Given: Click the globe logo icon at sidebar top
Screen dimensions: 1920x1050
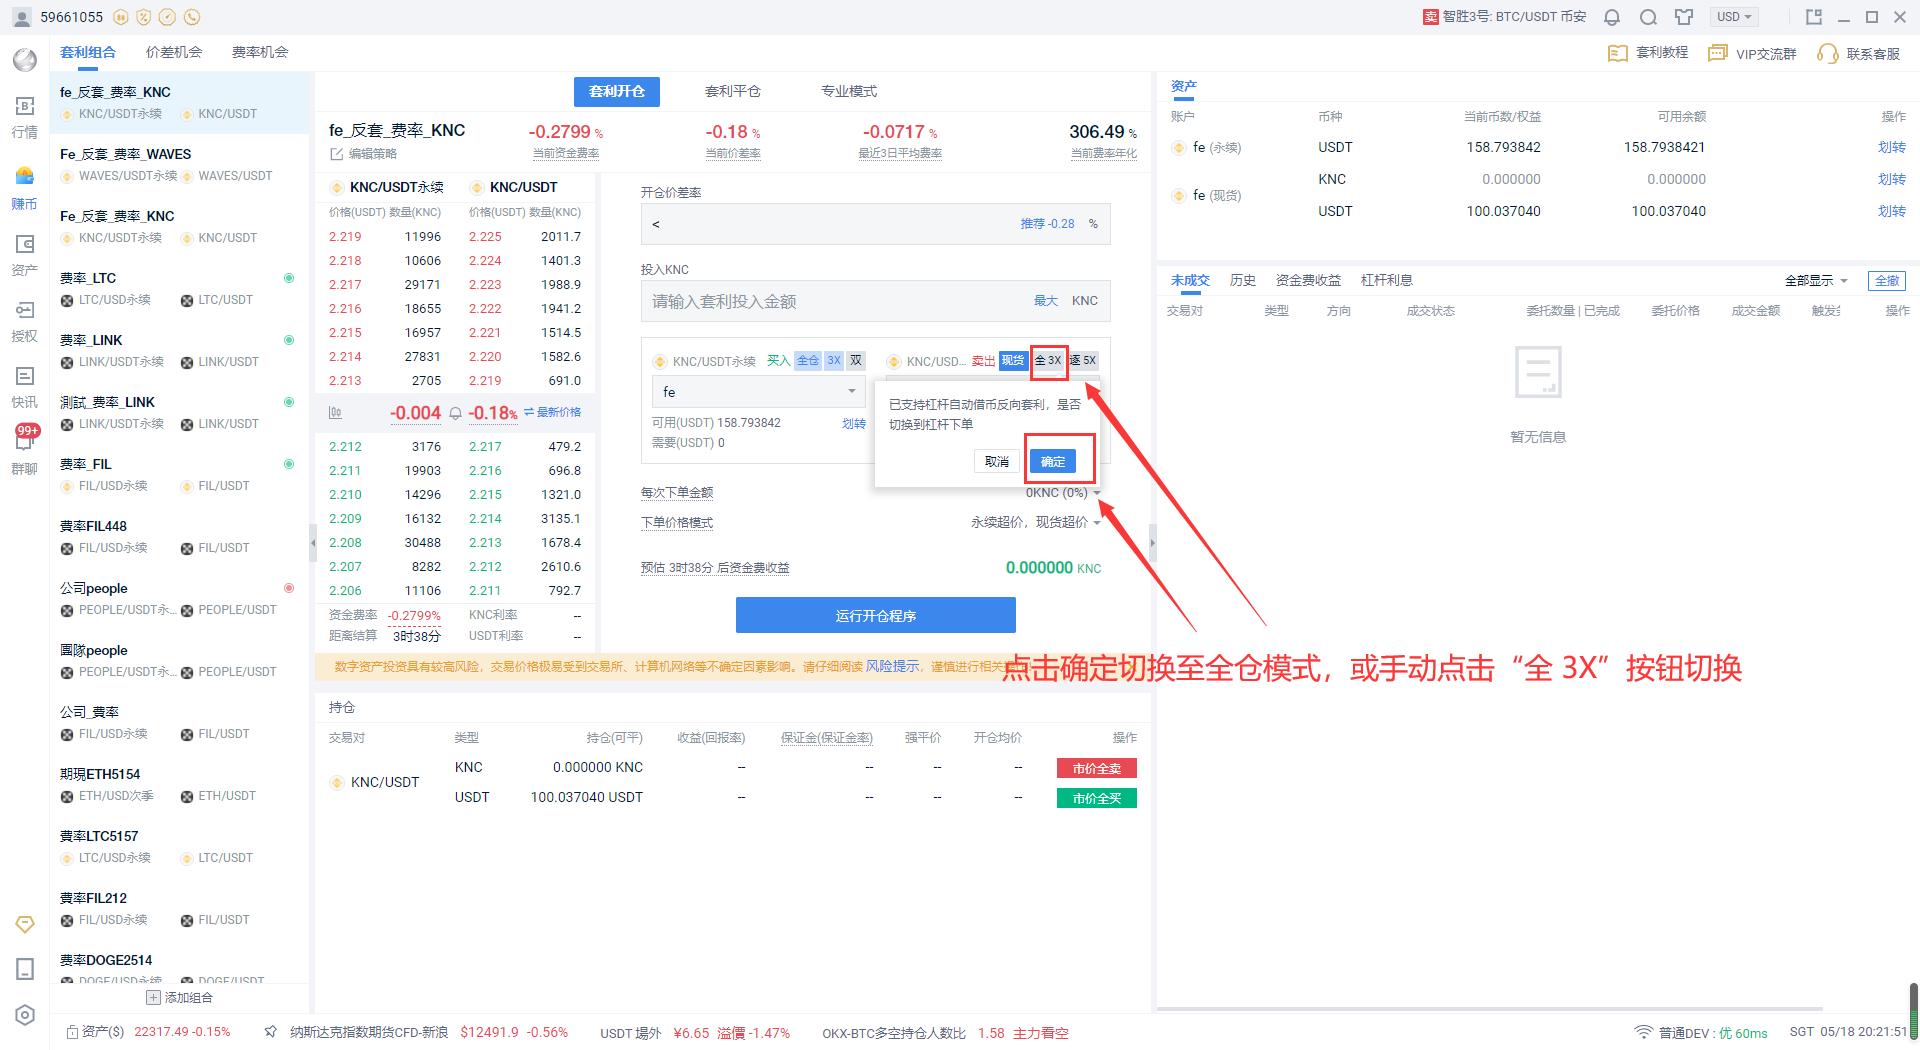Looking at the screenshot, I should [x=25, y=60].
